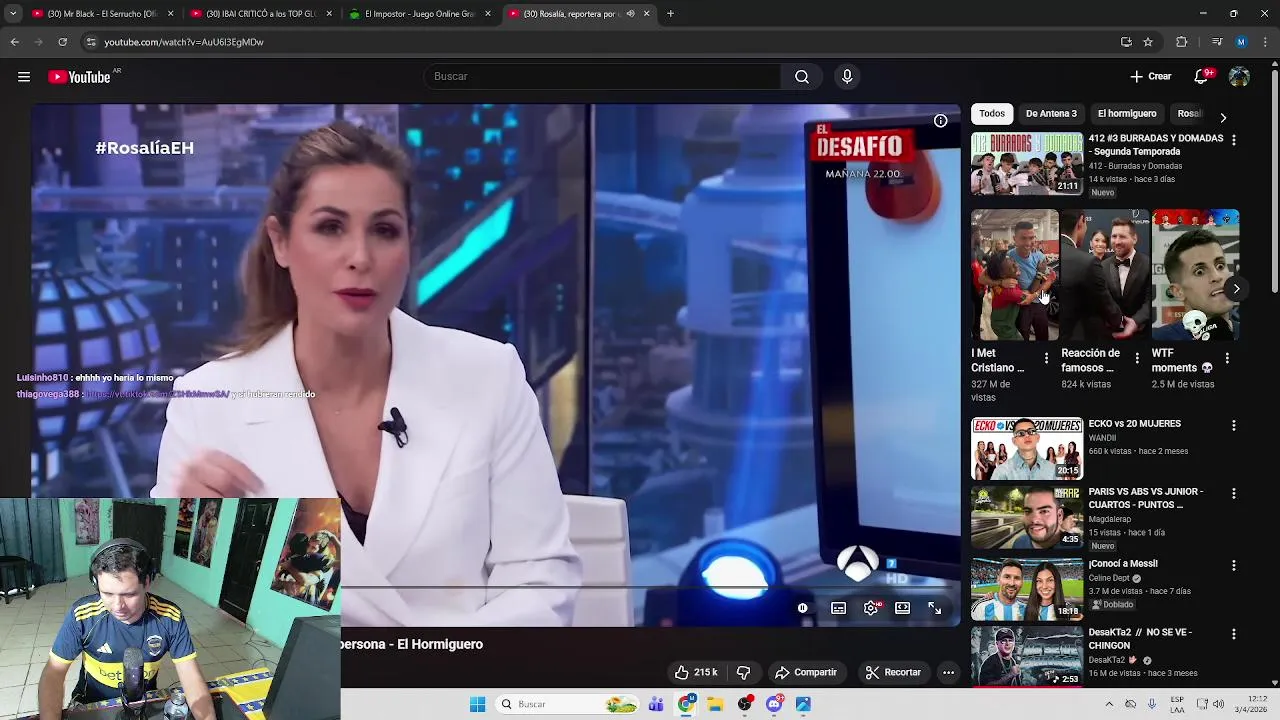The image size is (1280, 720).
Task: Show the video info card icon
Action: 941,121
